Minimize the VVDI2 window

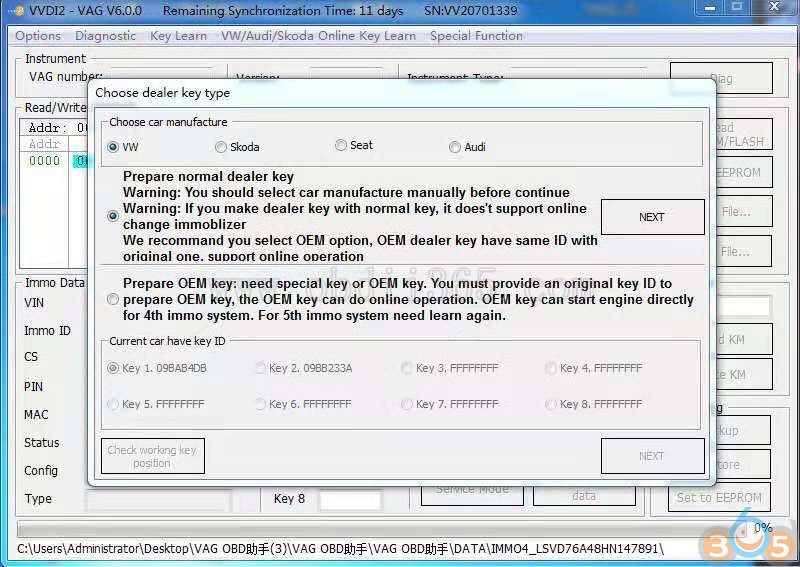pyautogui.click(x=710, y=7)
